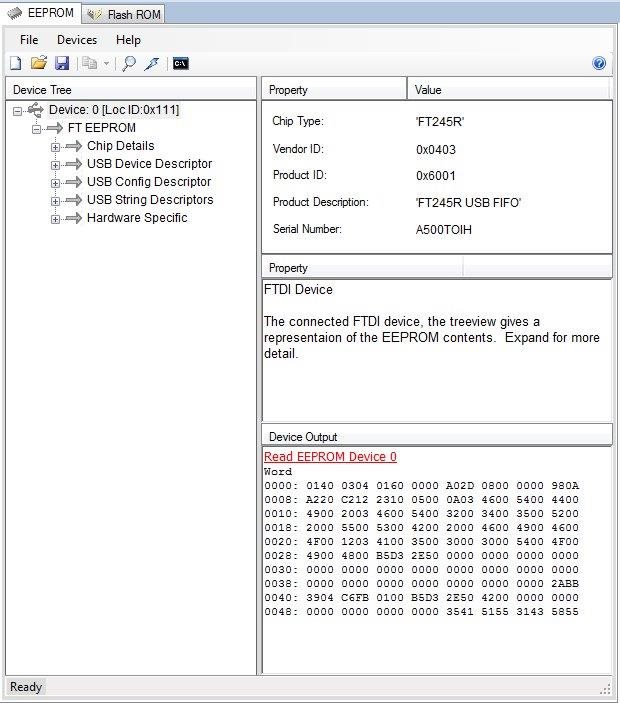
Task: Switch to the EEPROM tab
Action: (x=41, y=13)
